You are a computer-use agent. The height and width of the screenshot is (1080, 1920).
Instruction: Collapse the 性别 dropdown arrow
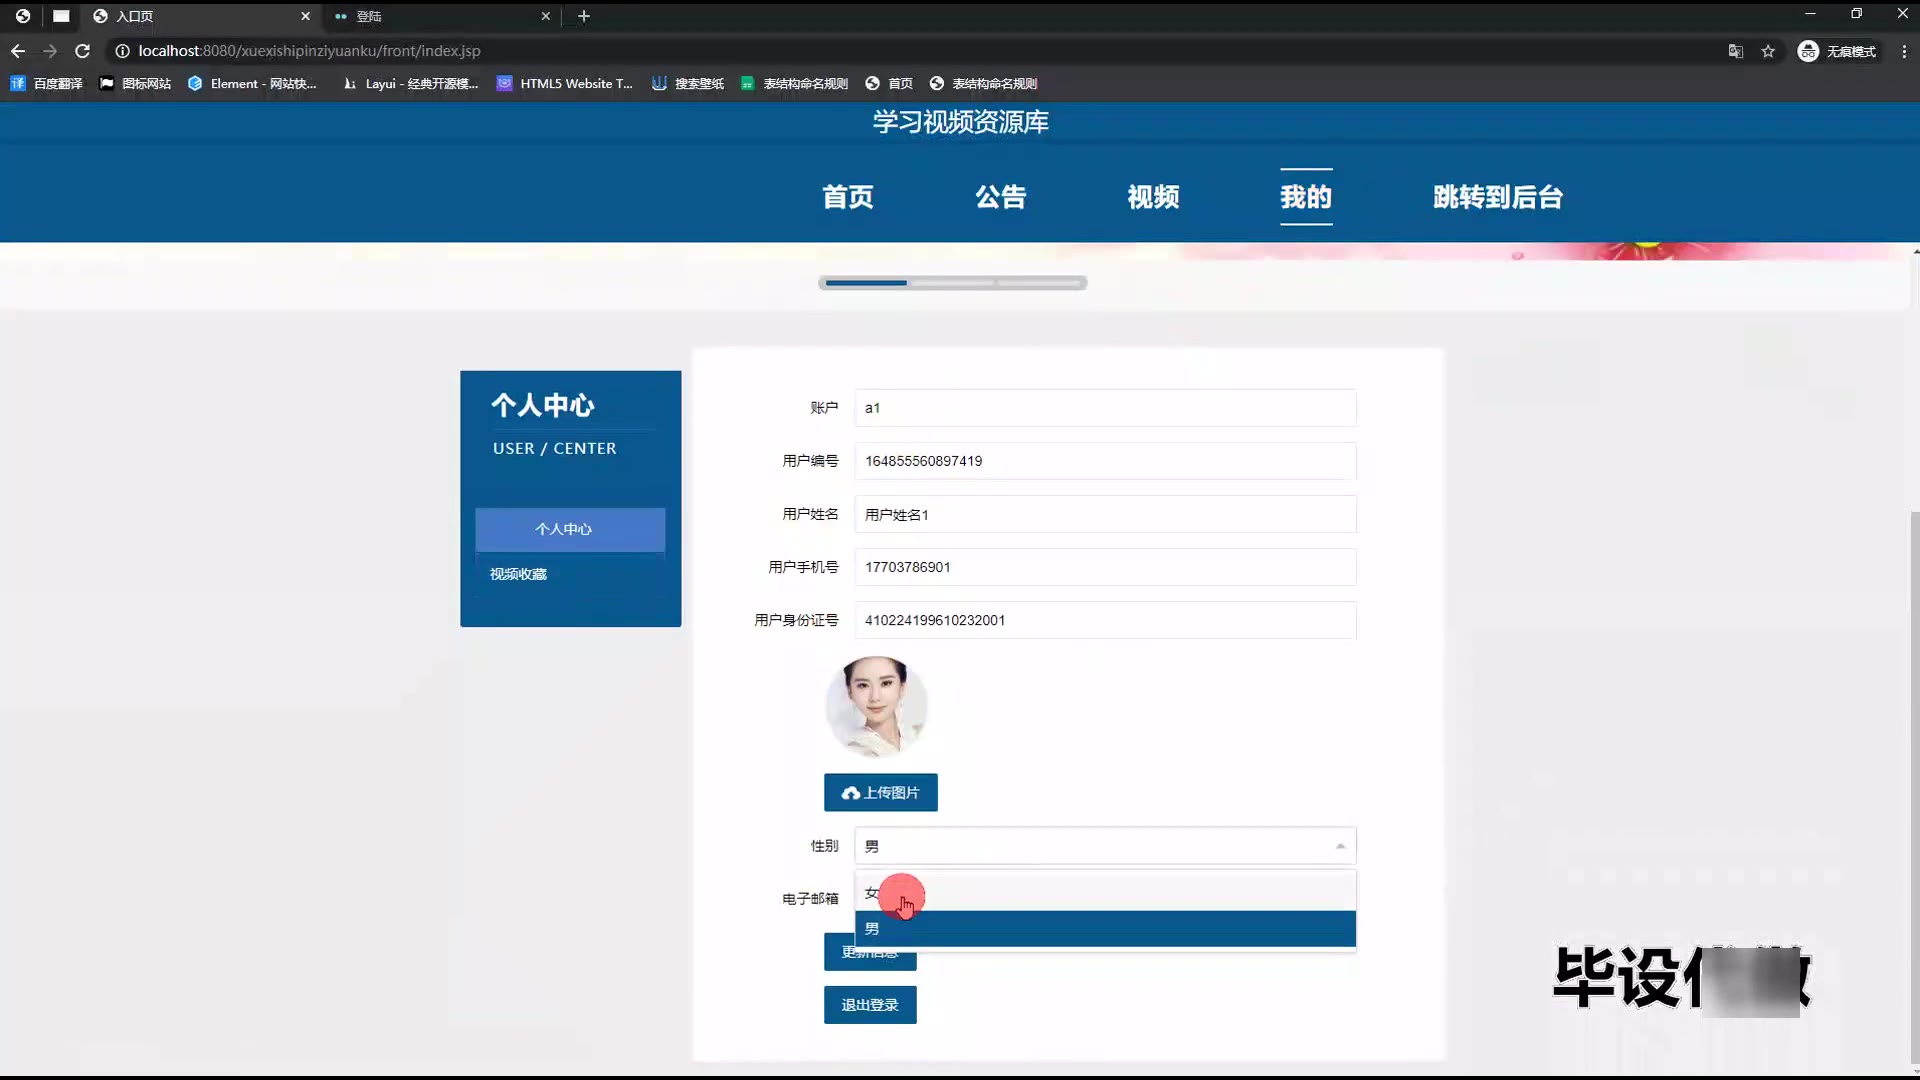tap(1340, 846)
